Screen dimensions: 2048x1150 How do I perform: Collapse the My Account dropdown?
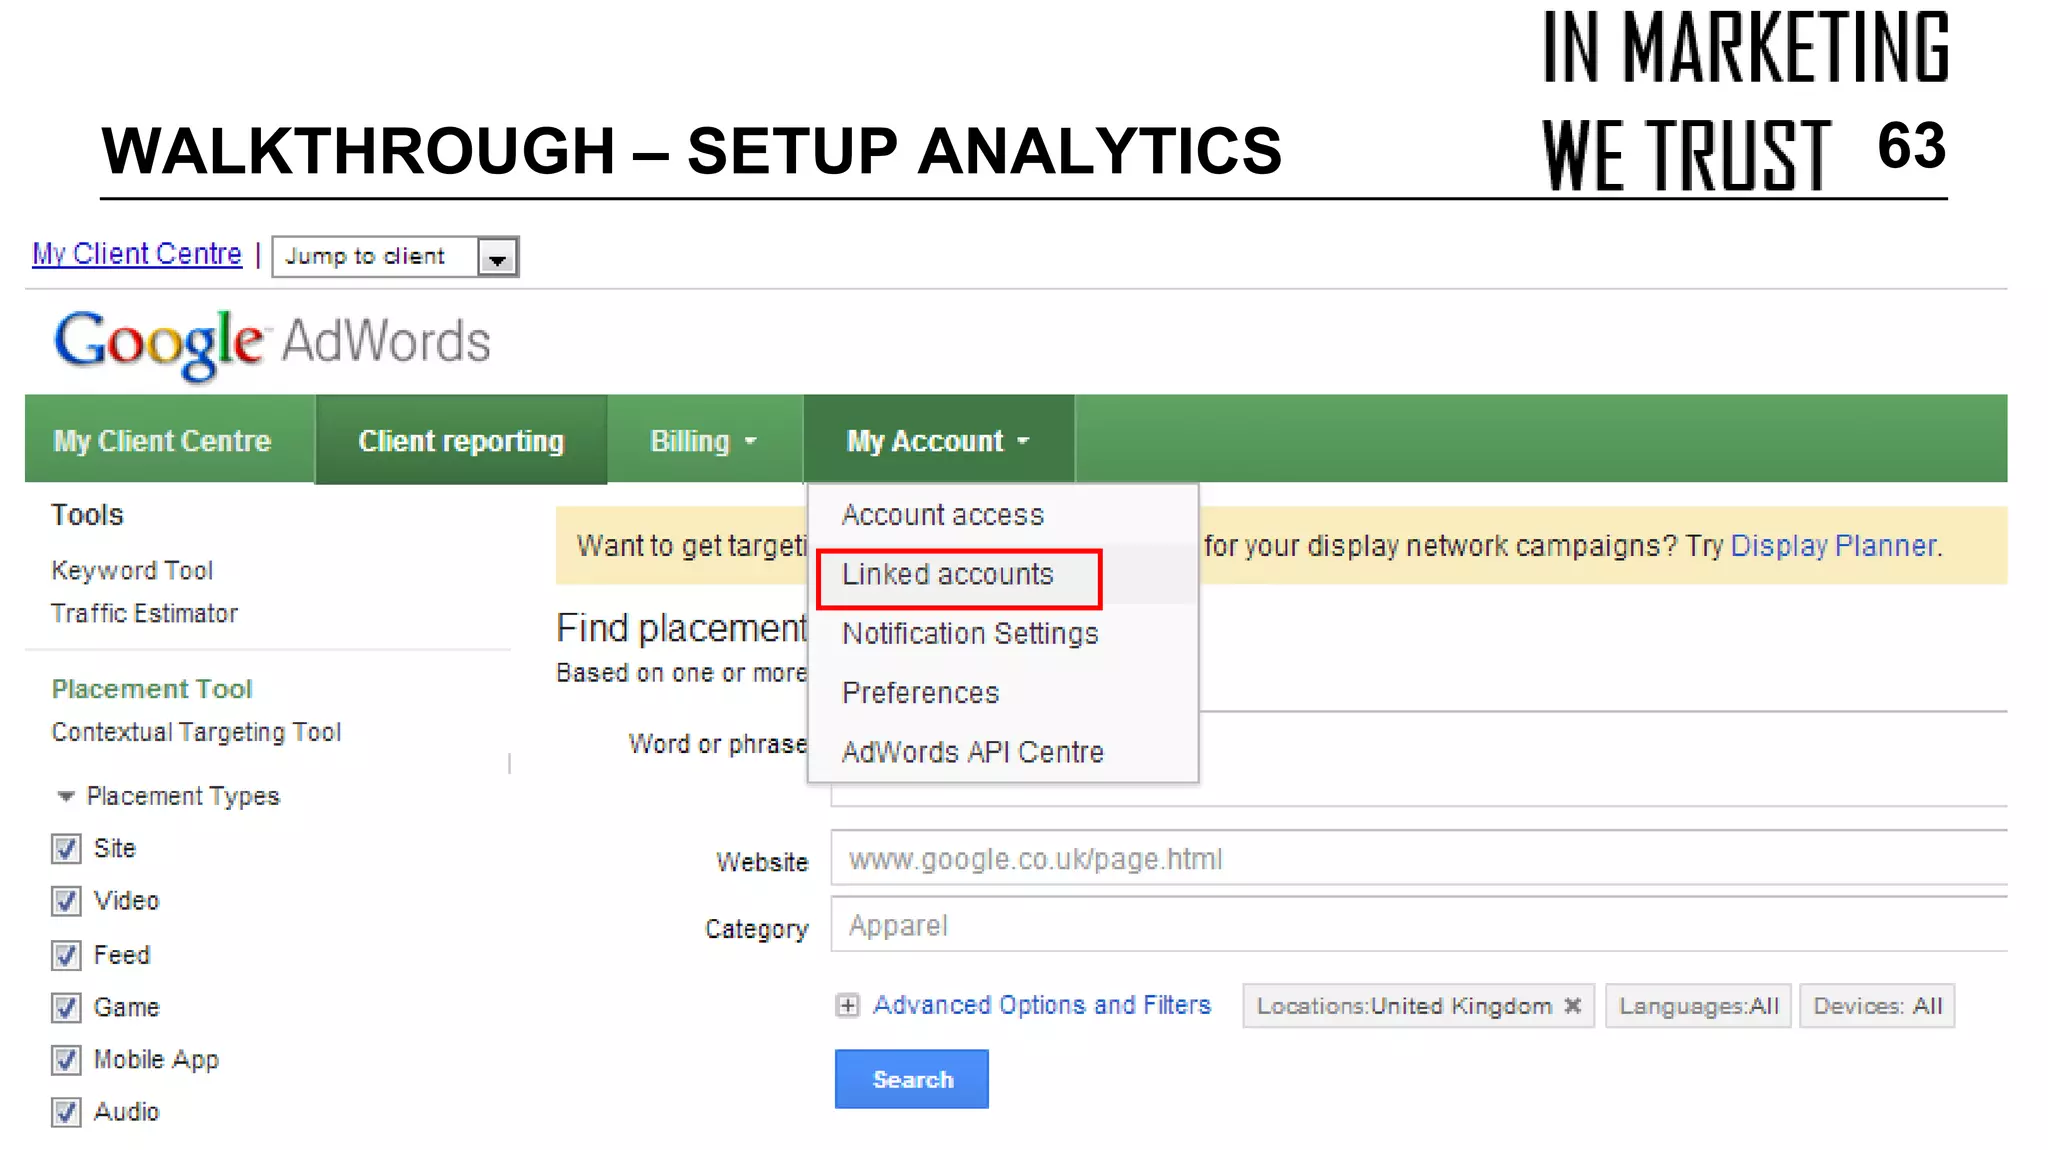coord(938,441)
